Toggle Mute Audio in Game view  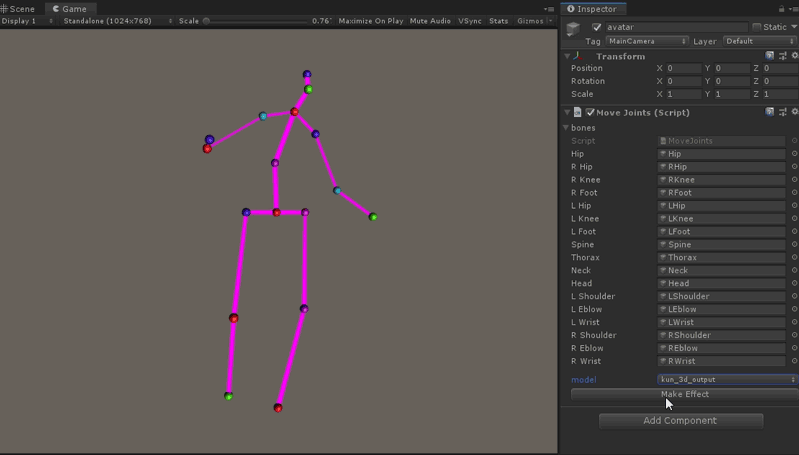pos(430,21)
